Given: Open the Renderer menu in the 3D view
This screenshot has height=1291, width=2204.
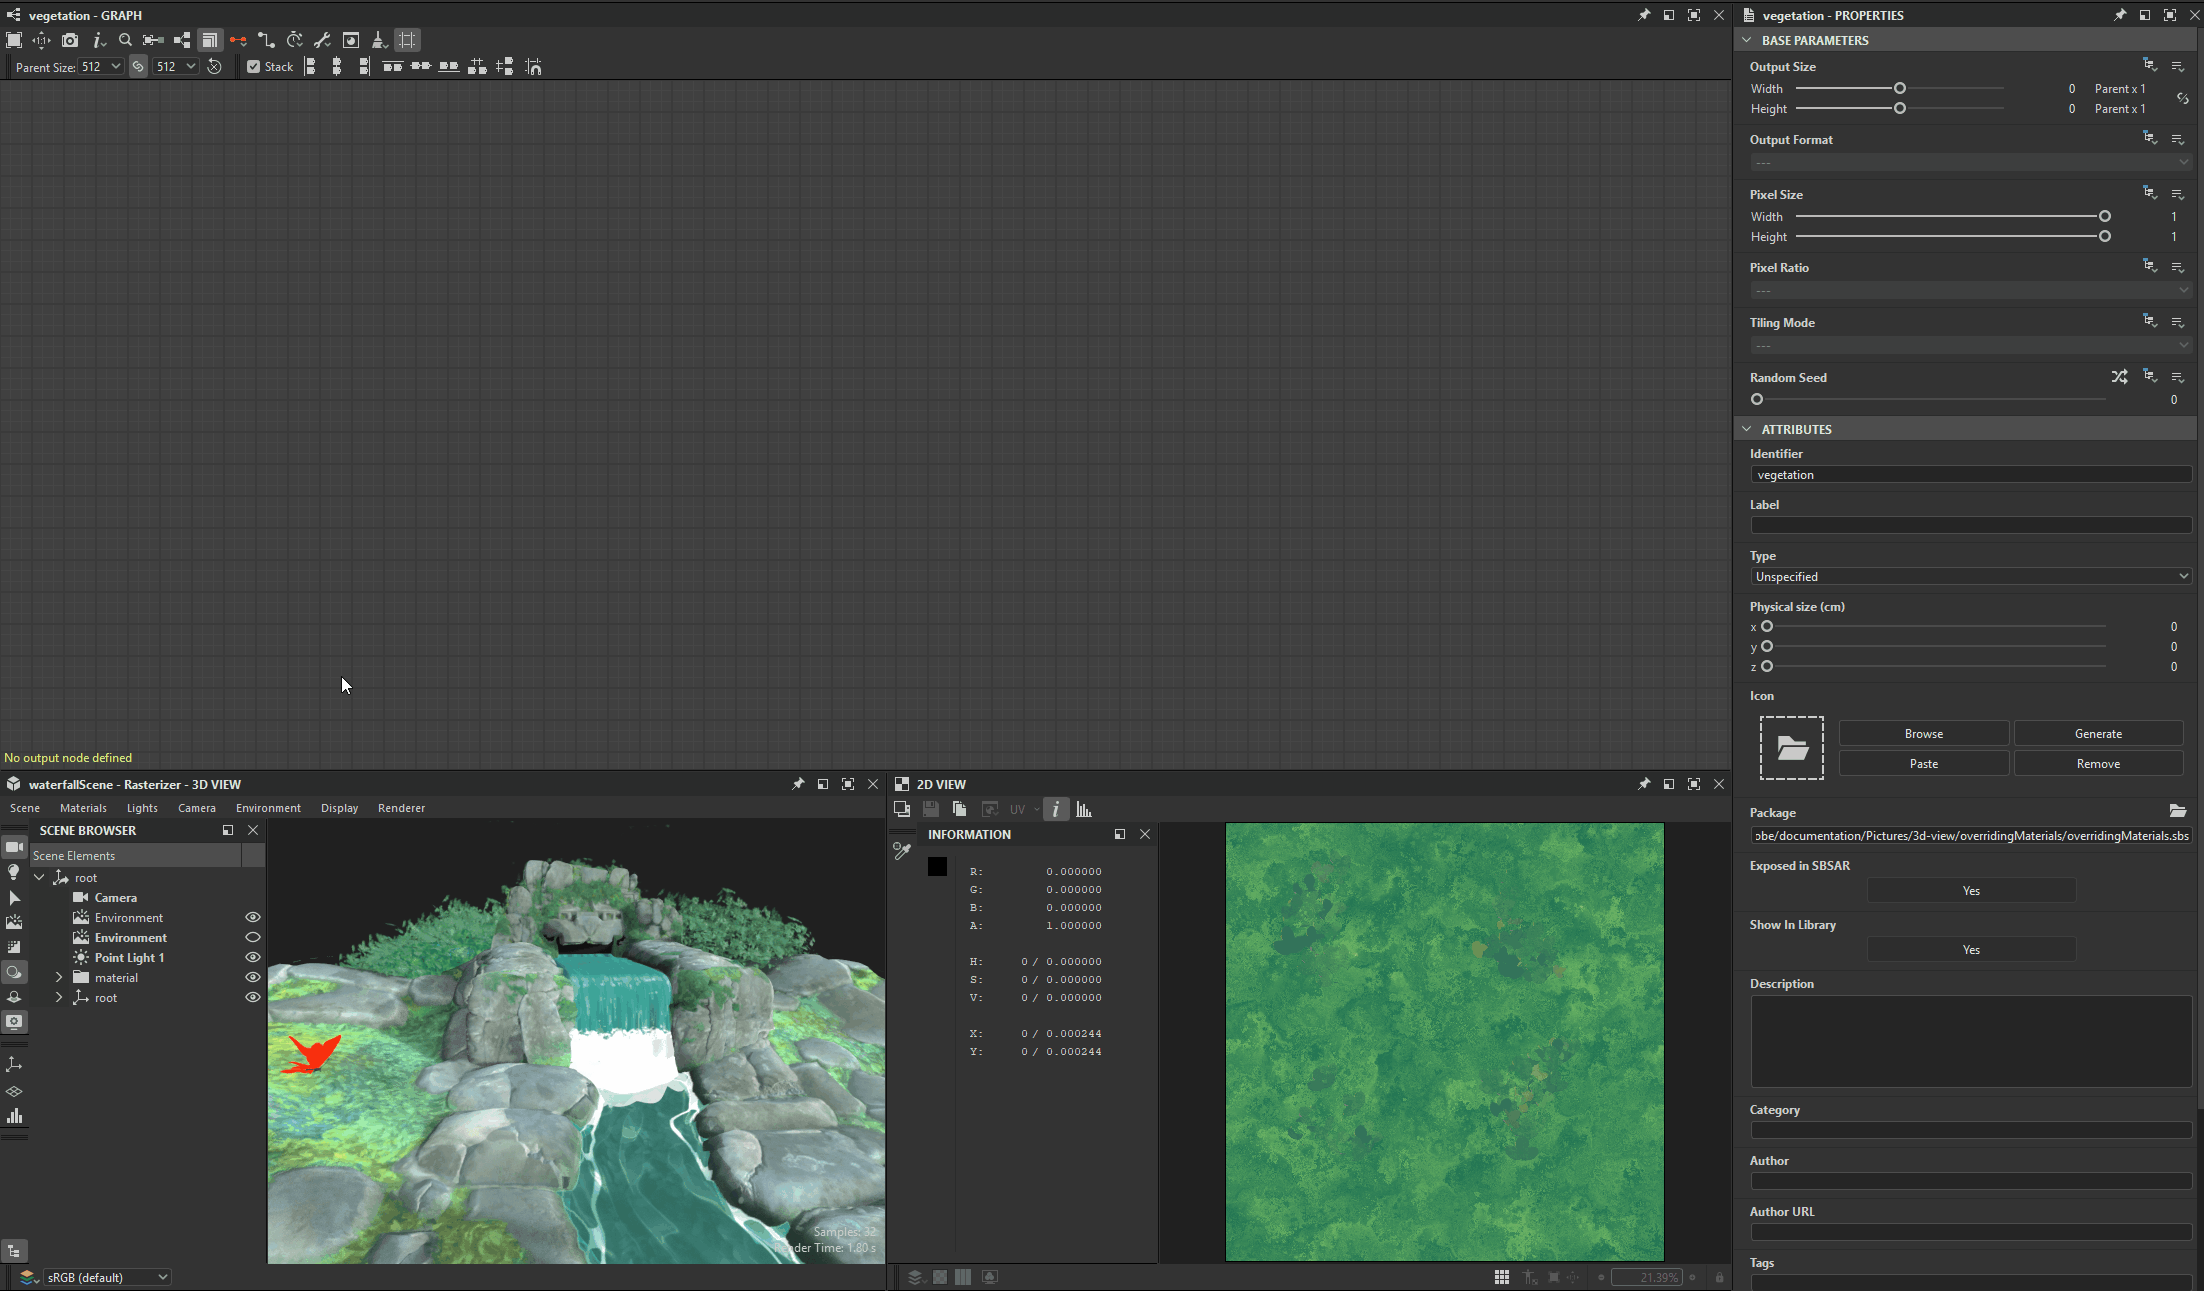Looking at the screenshot, I should [x=401, y=808].
